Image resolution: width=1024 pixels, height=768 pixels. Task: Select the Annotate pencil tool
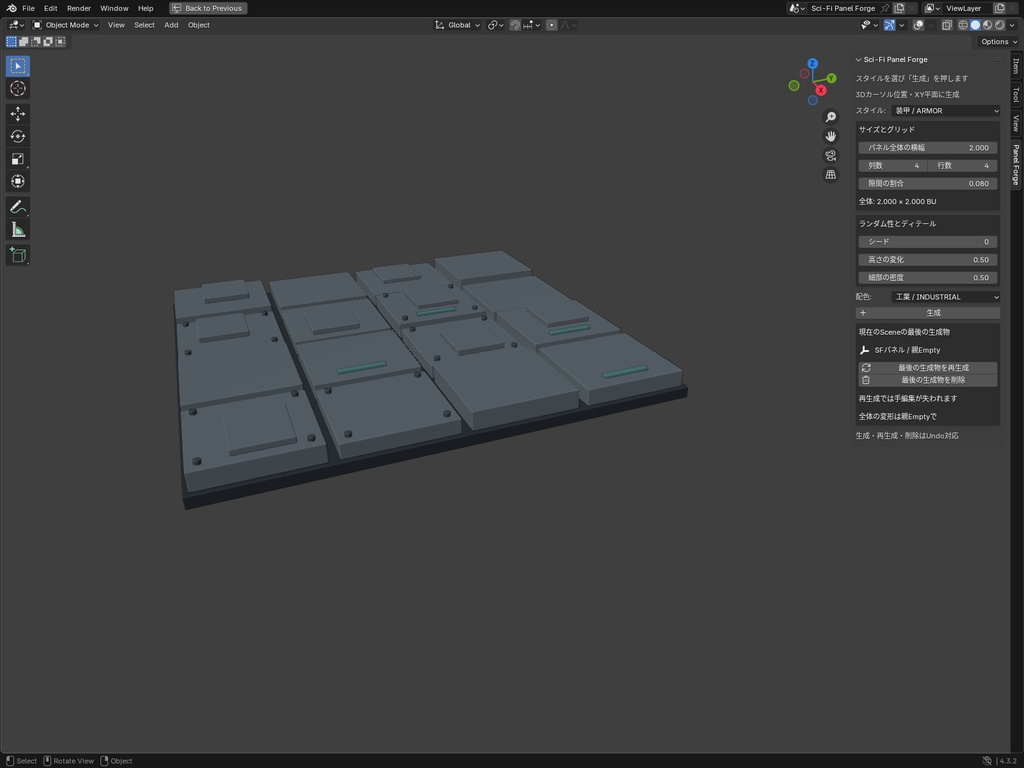[18, 207]
